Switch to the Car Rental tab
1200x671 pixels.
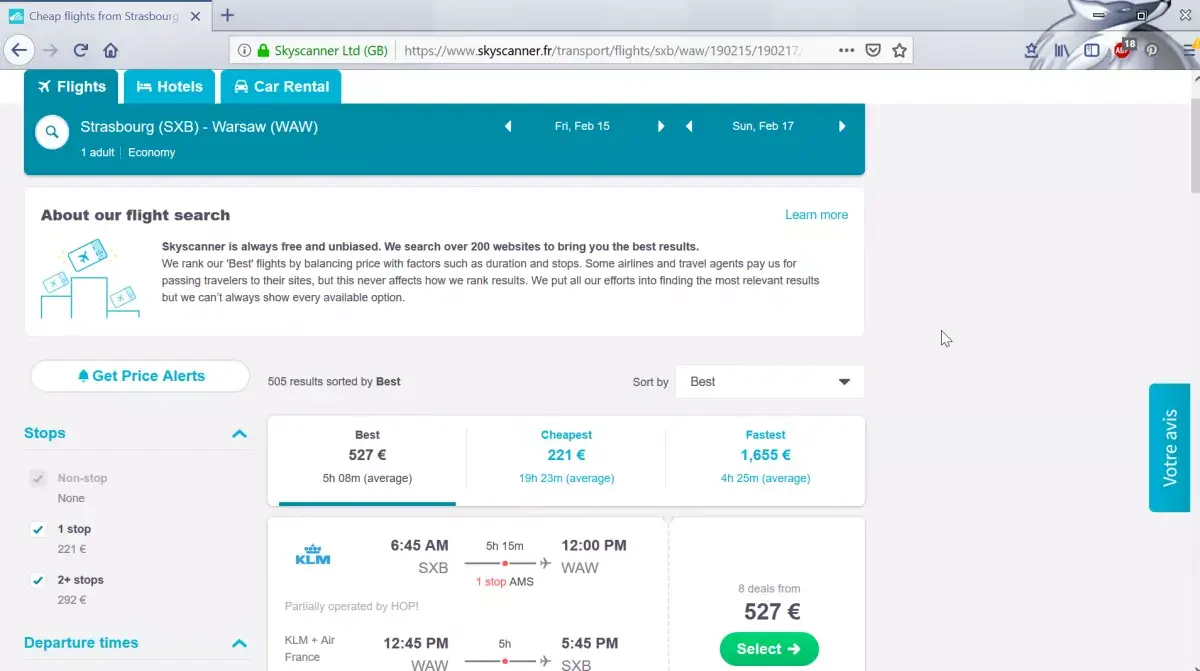281,87
